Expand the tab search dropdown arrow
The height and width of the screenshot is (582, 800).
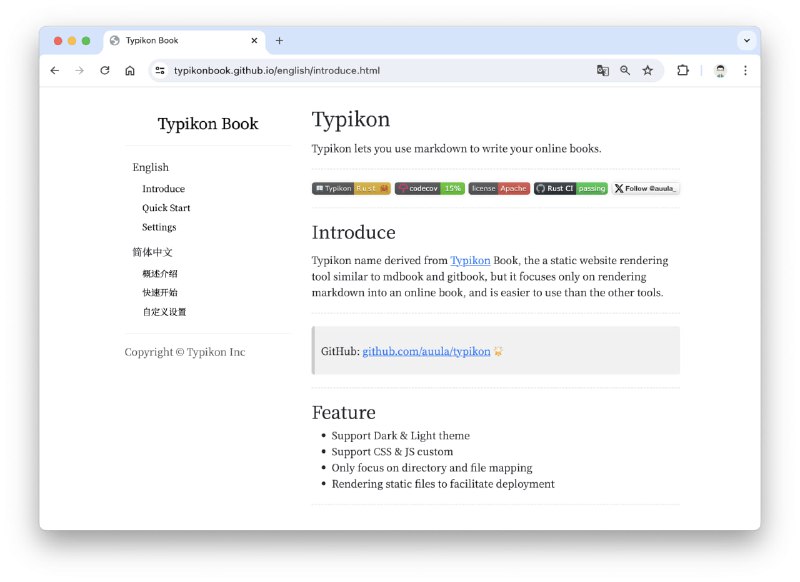pos(745,41)
